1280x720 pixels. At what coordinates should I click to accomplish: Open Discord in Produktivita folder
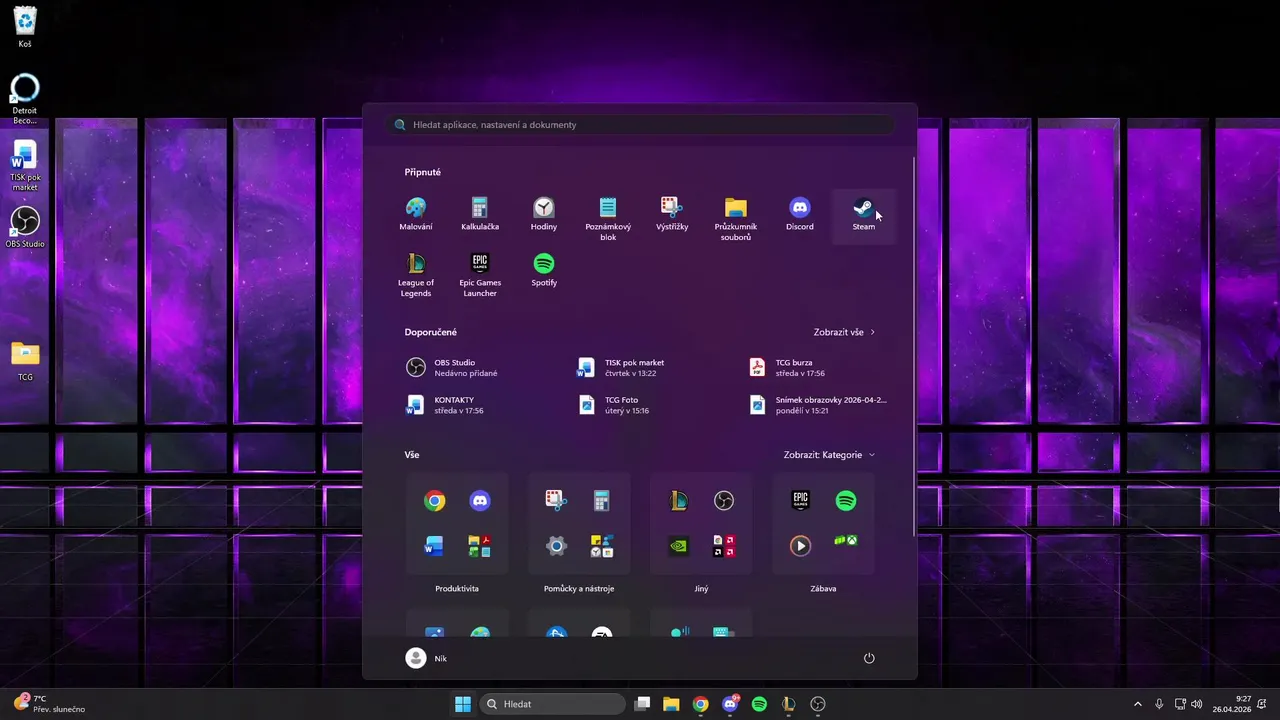(x=480, y=501)
